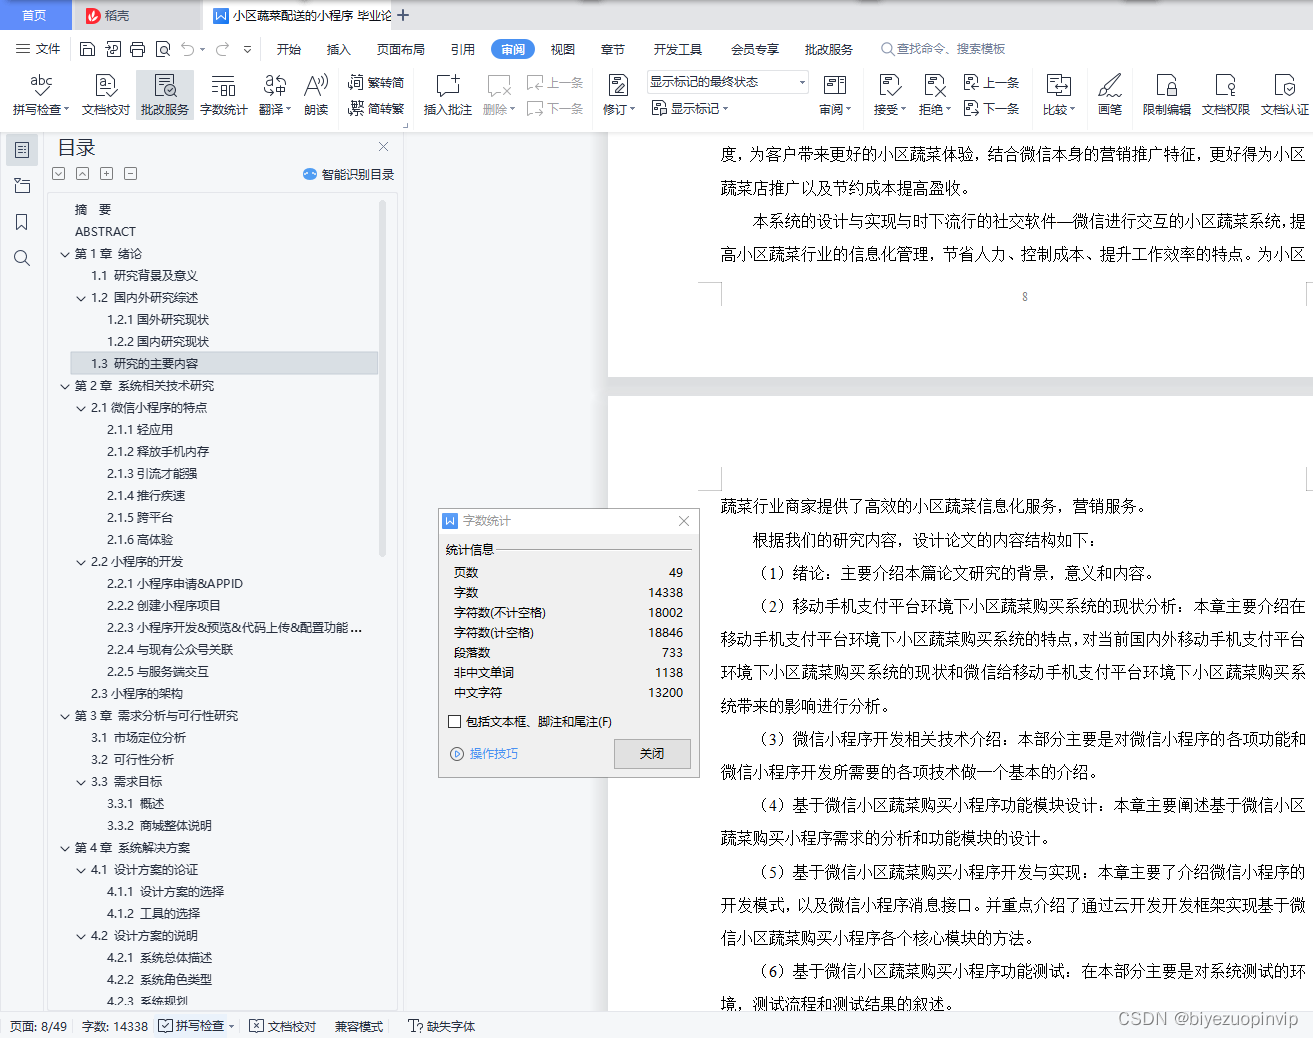Image resolution: width=1313 pixels, height=1038 pixels.
Task: Collapse 2.1 微信小程序的特点 node
Action: (x=81, y=408)
